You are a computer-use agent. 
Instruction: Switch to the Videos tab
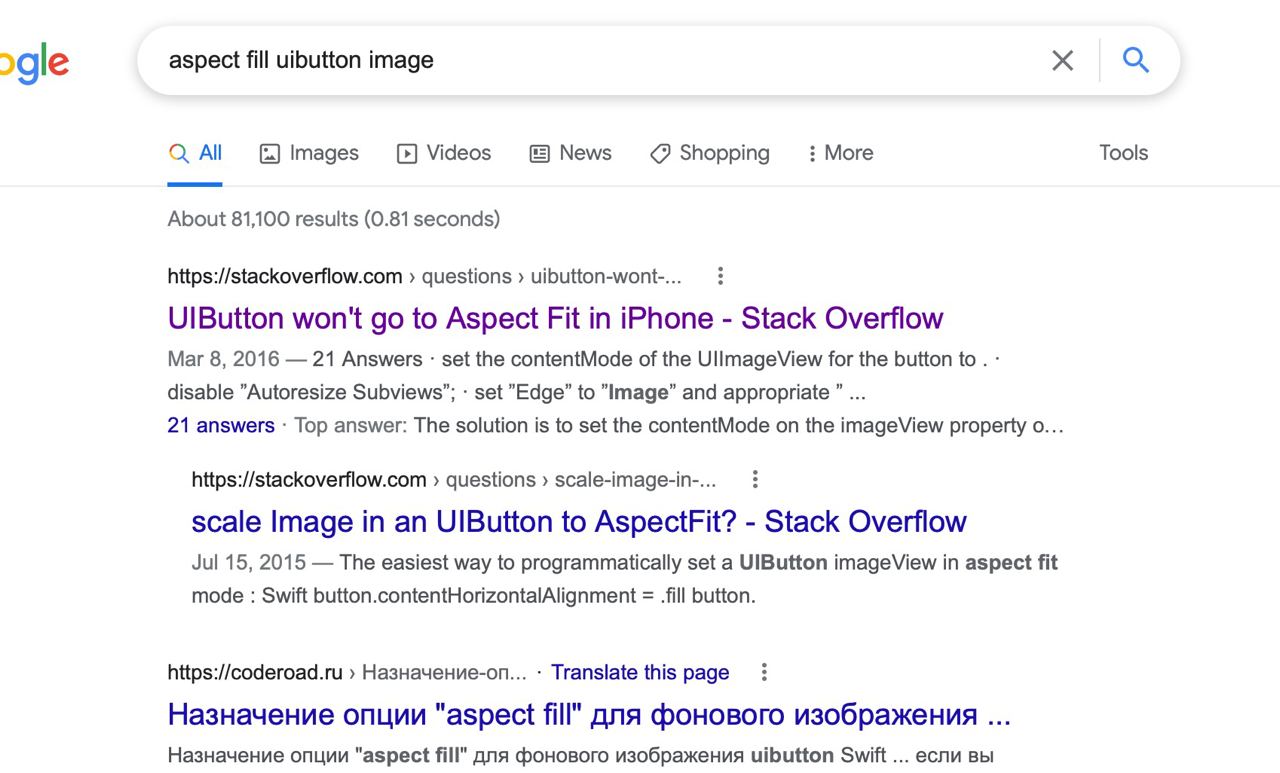click(444, 153)
